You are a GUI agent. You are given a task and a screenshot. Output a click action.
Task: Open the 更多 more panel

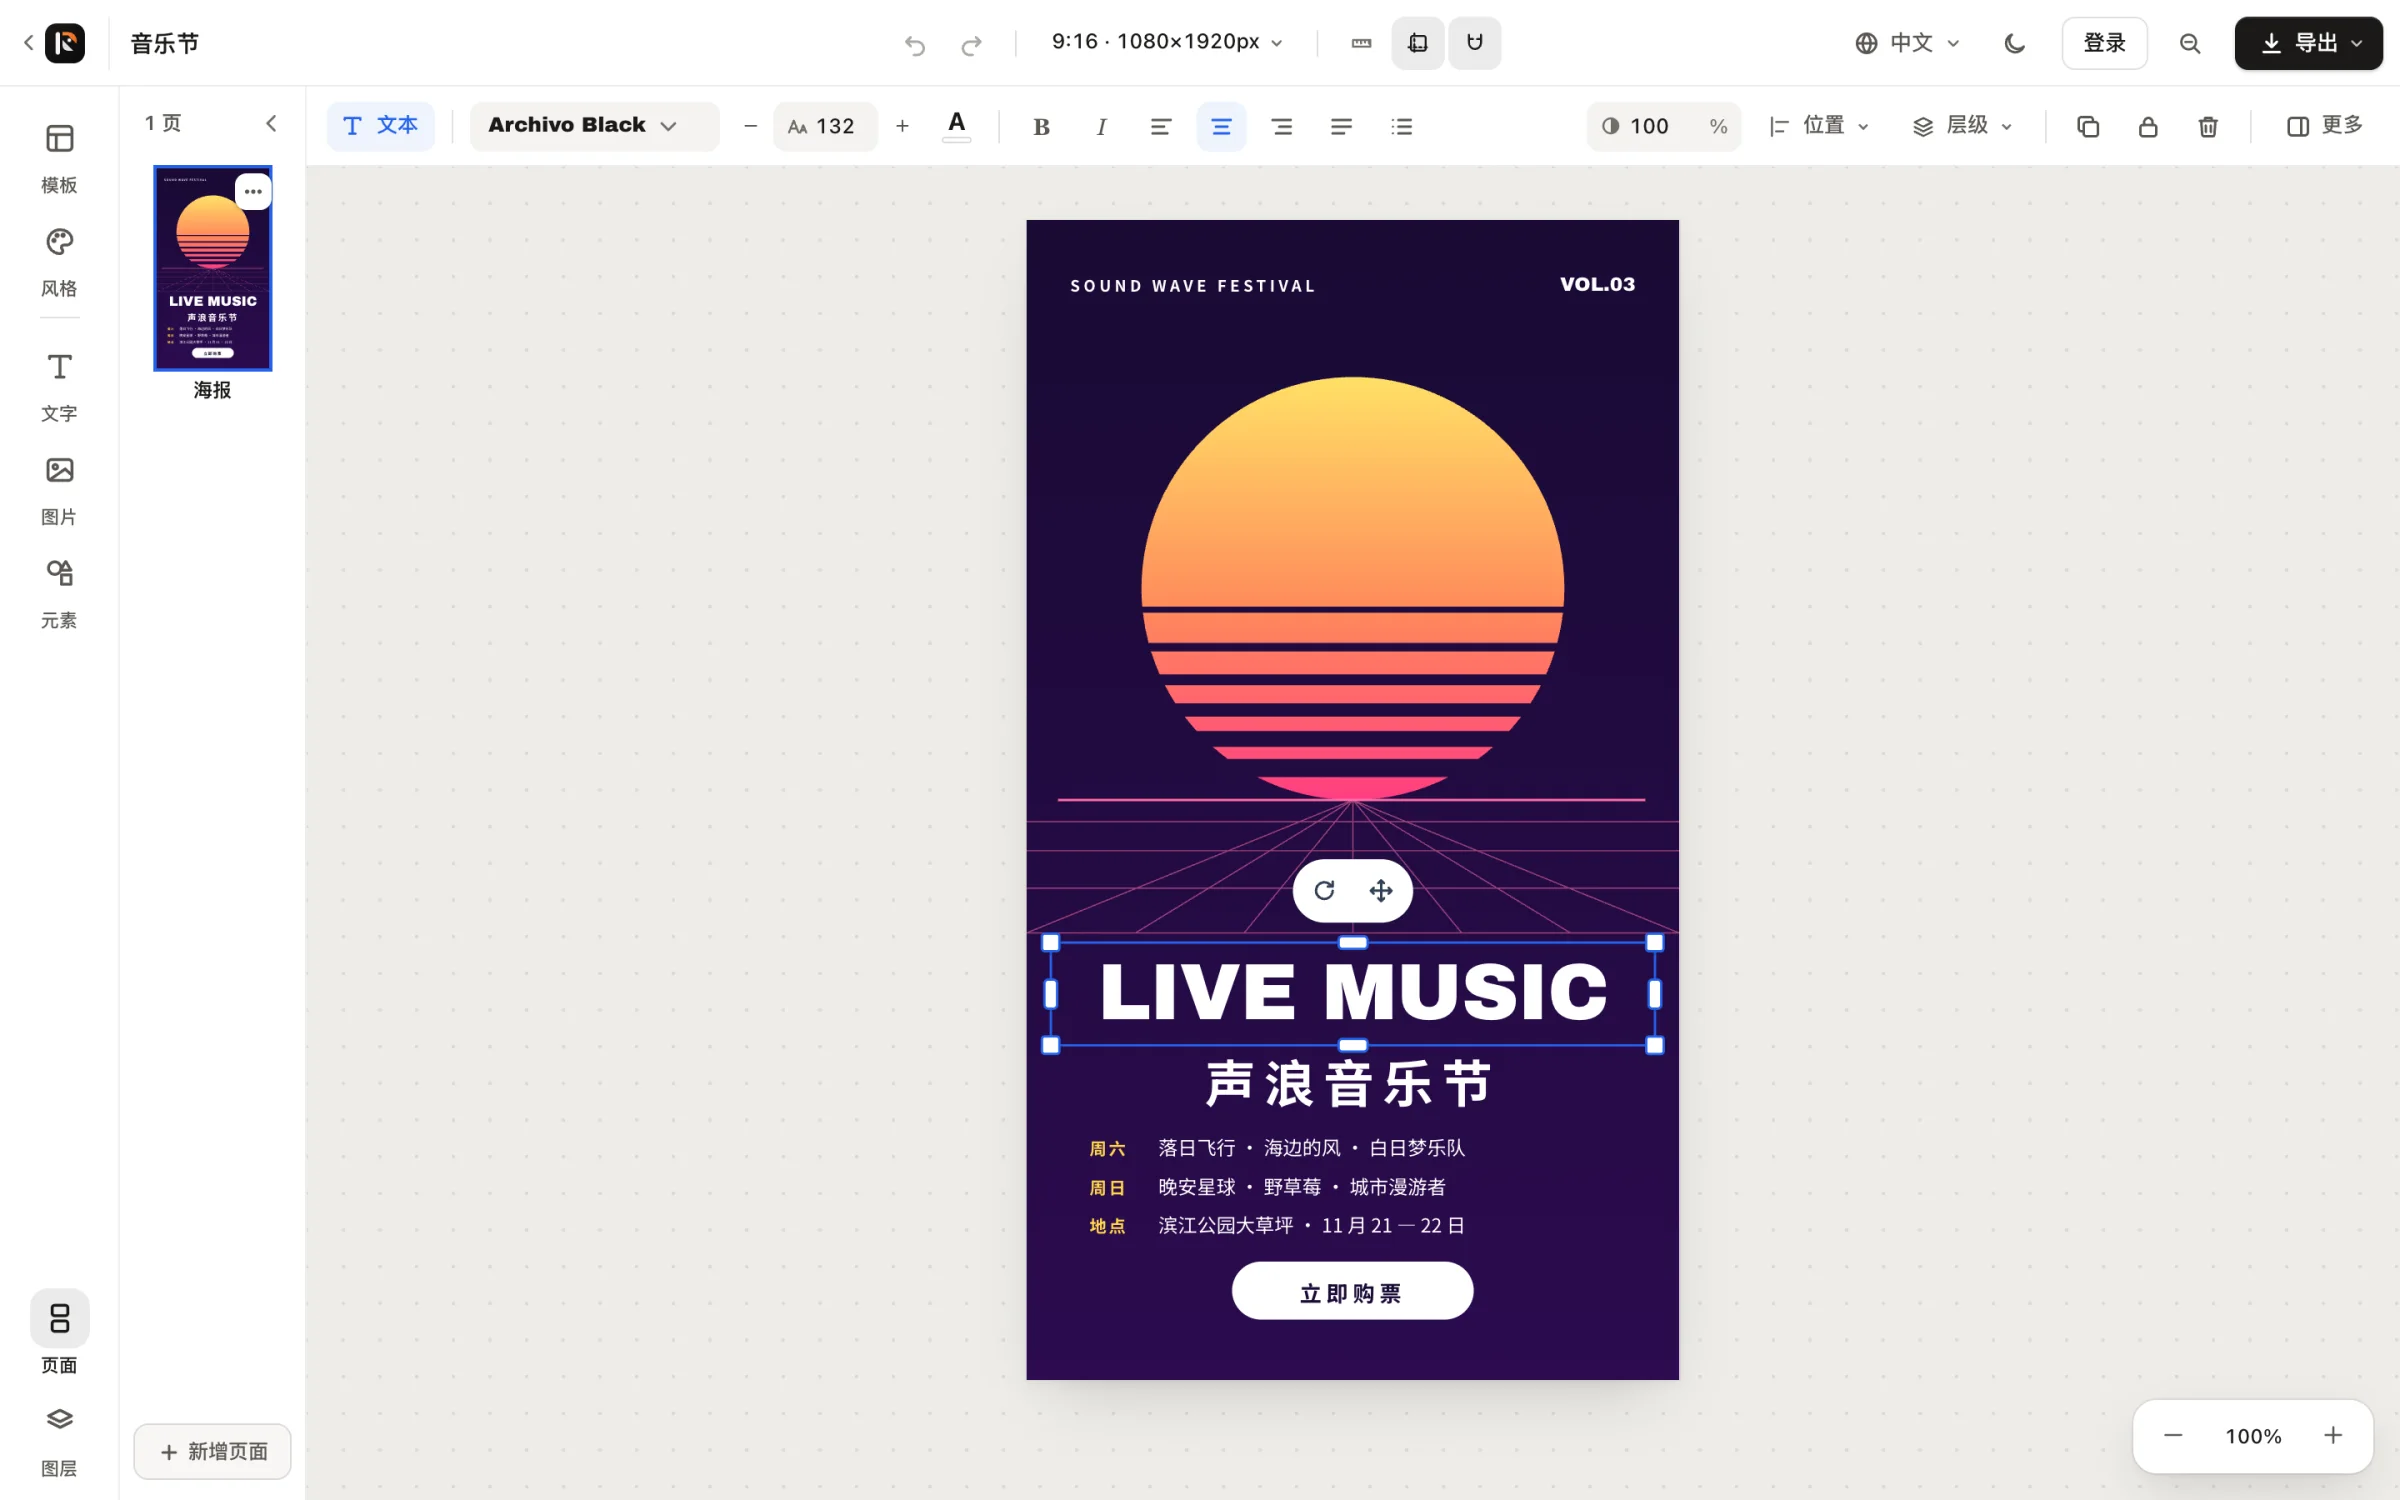pos(2324,126)
